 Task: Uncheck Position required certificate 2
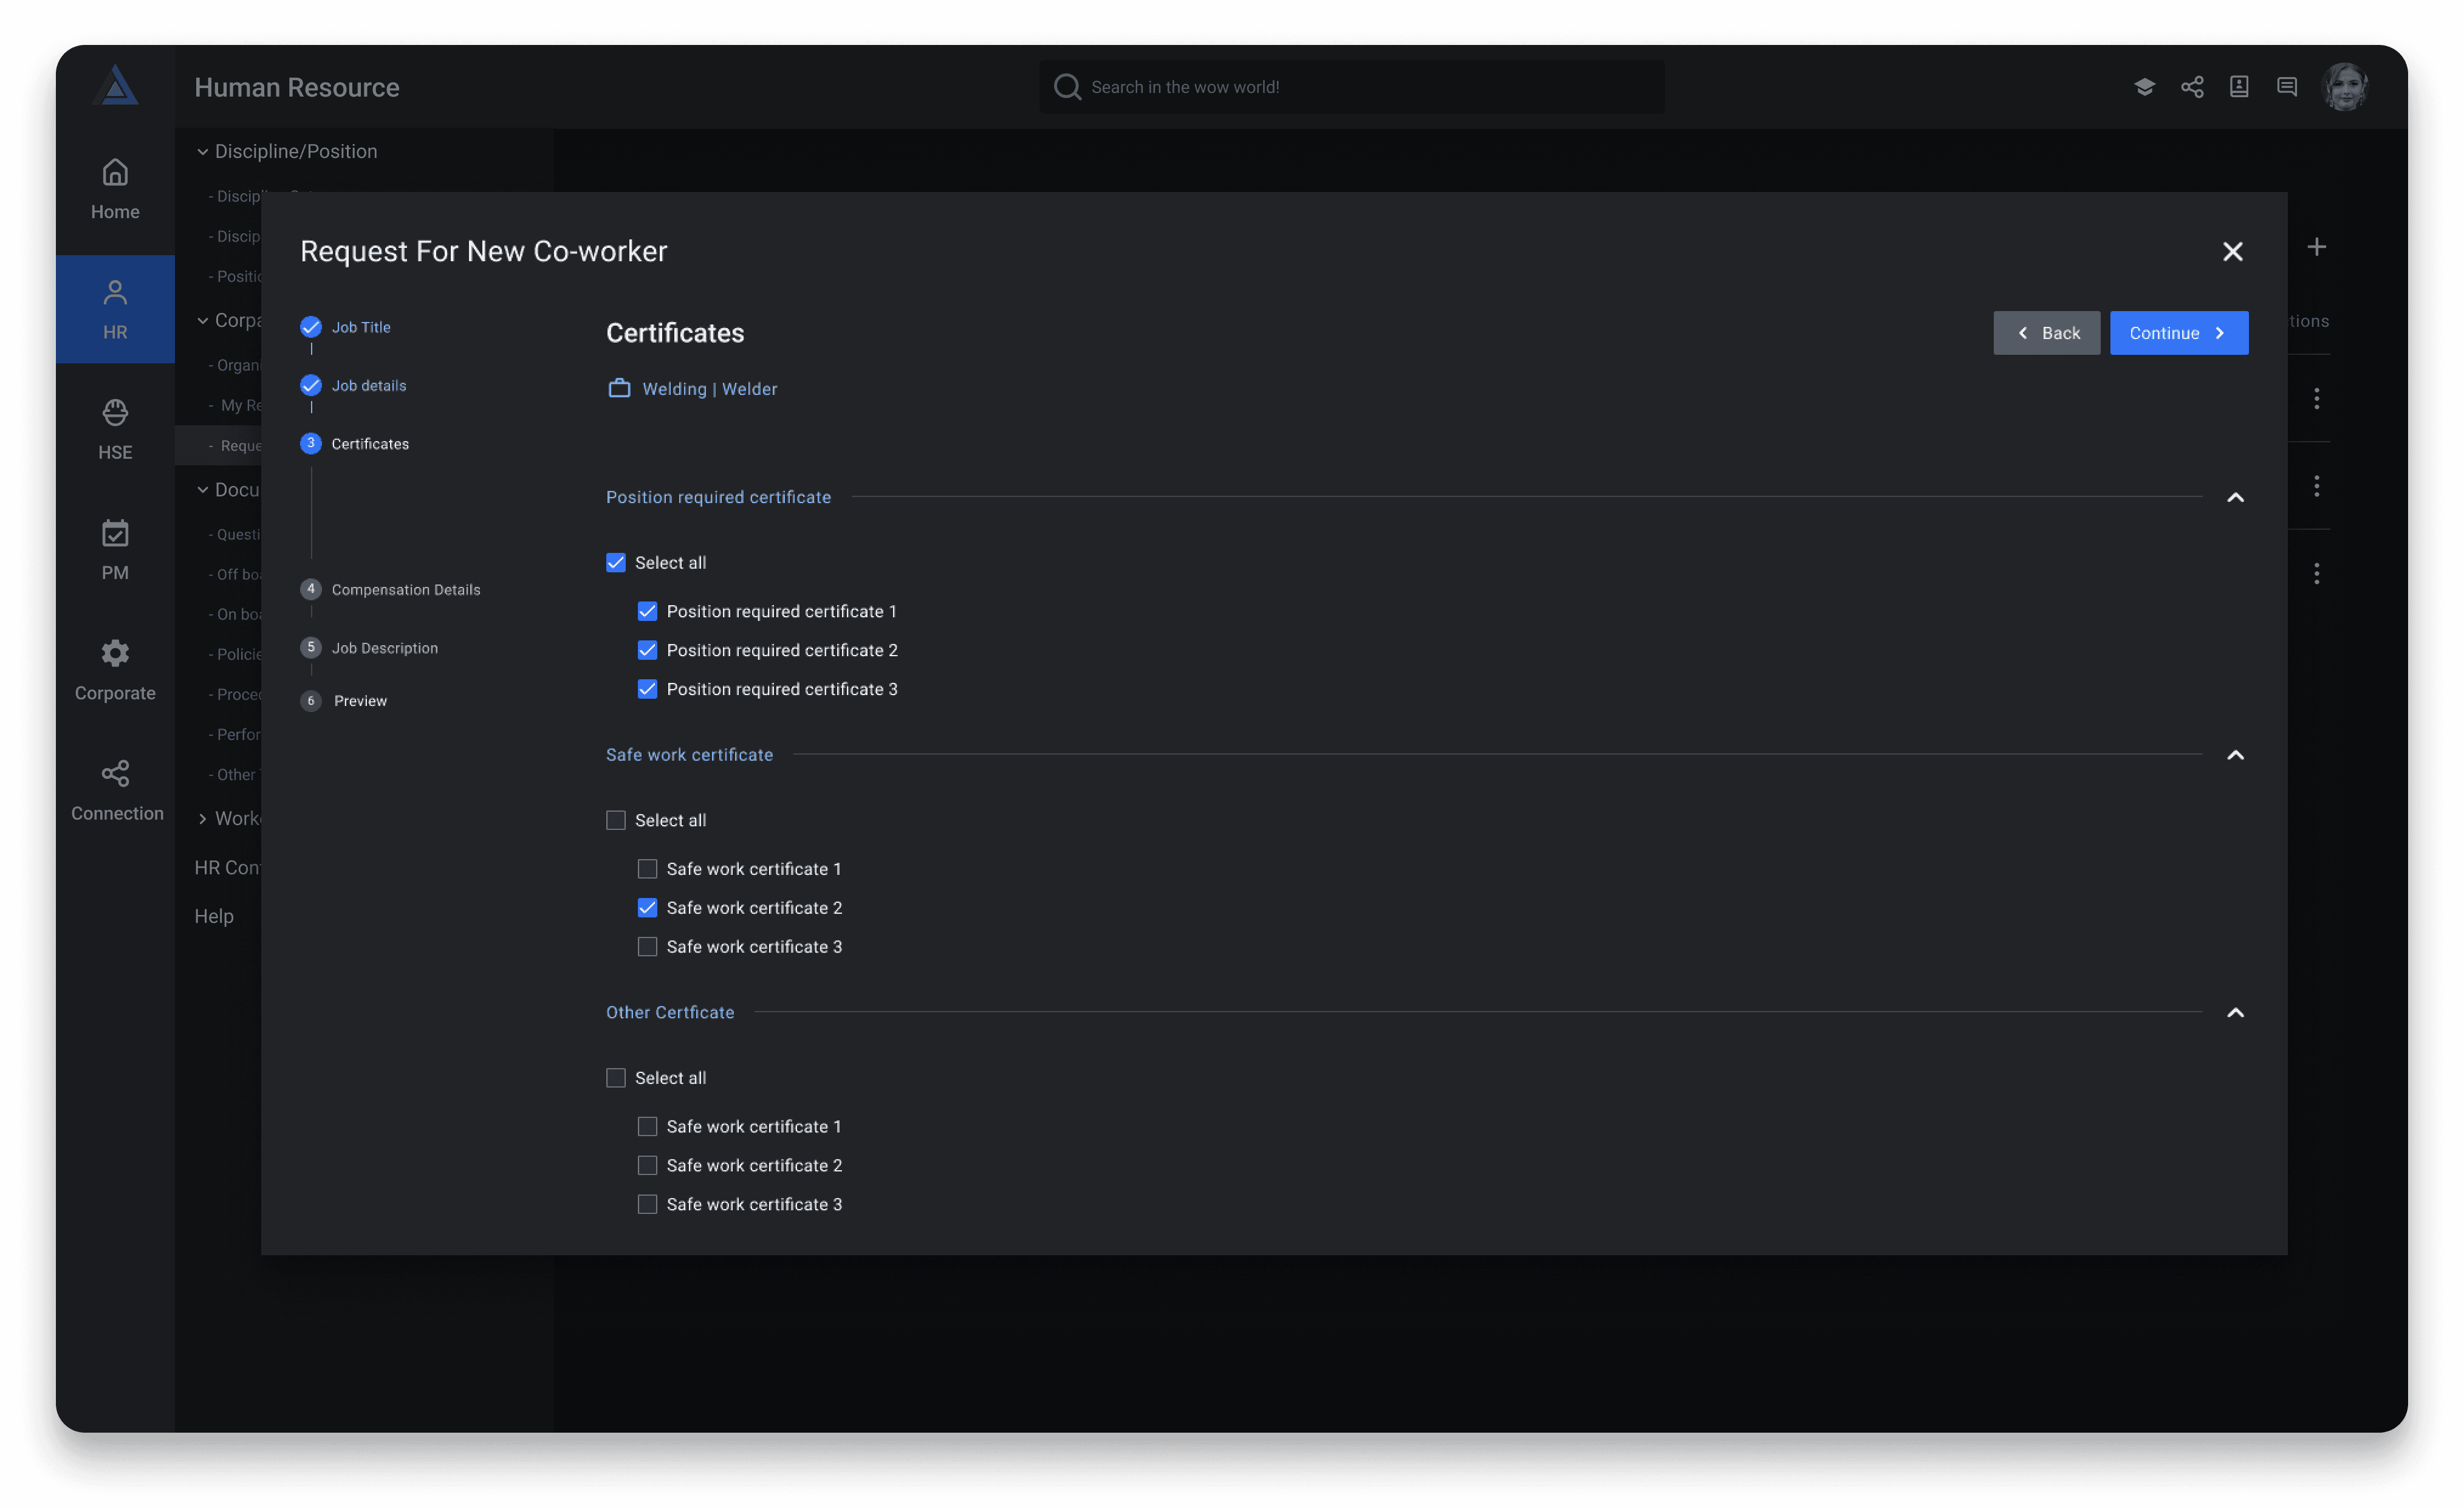point(647,650)
